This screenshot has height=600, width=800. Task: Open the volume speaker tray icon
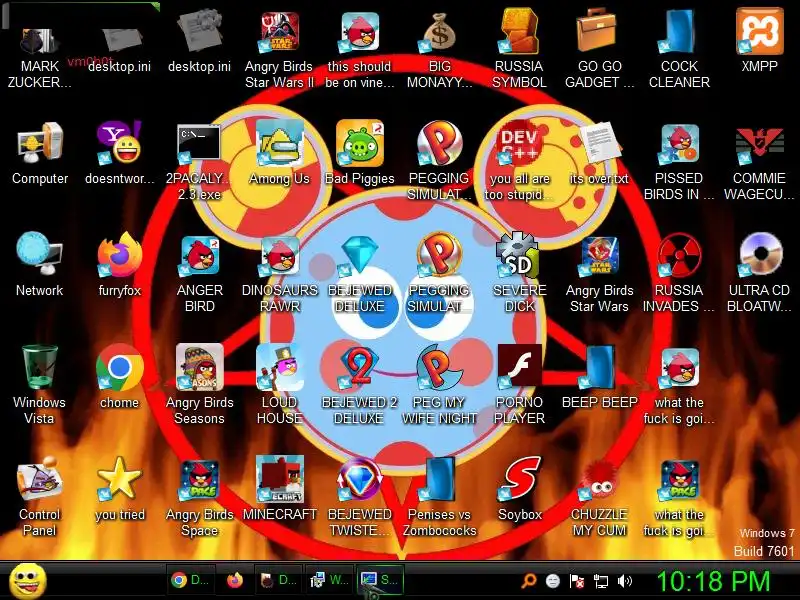(x=624, y=581)
